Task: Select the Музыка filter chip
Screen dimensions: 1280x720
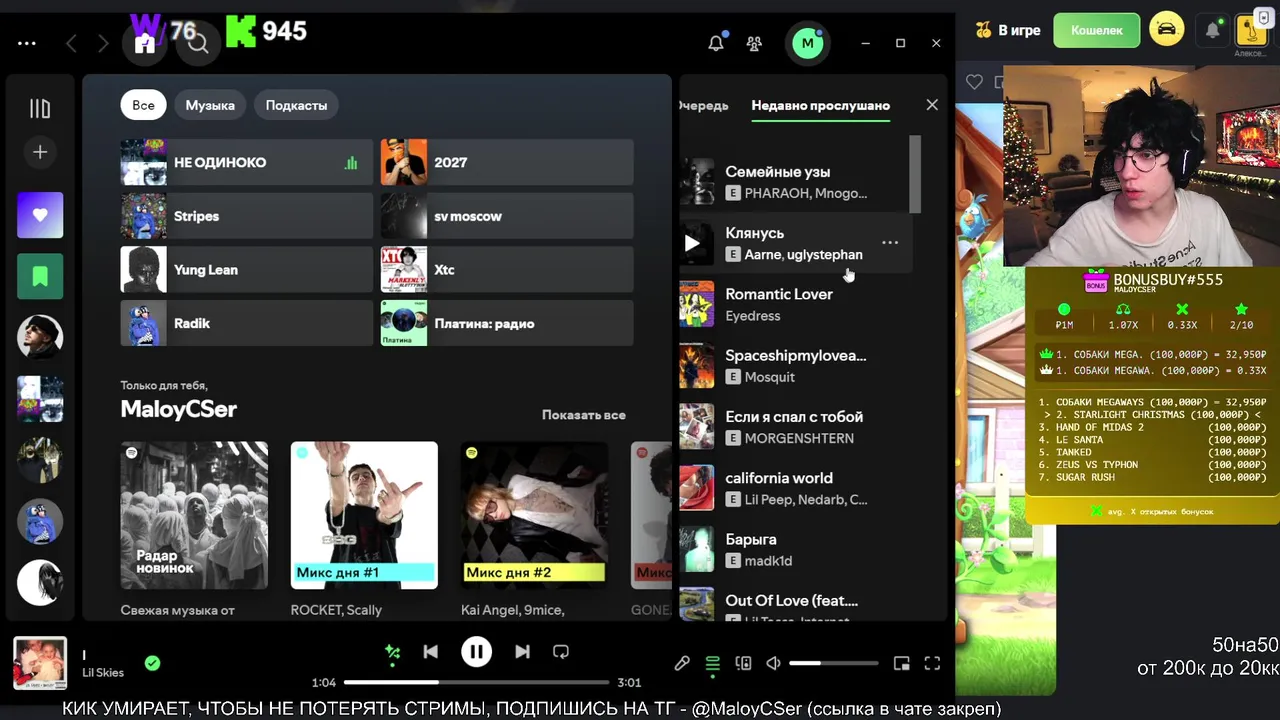Action: pyautogui.click(x=210, y=105)
